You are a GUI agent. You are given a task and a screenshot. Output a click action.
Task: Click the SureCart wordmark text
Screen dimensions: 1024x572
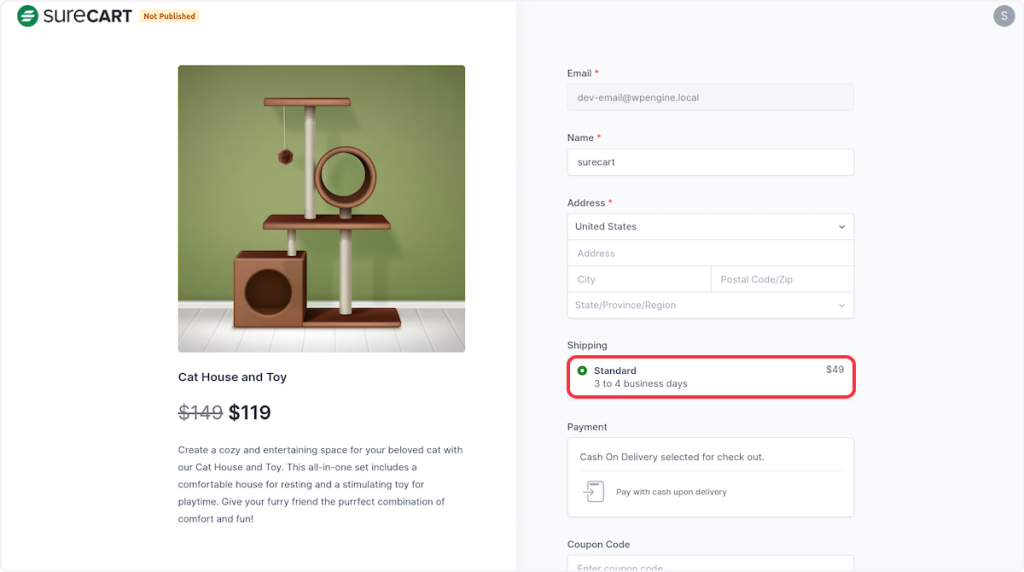coord(88,16)
